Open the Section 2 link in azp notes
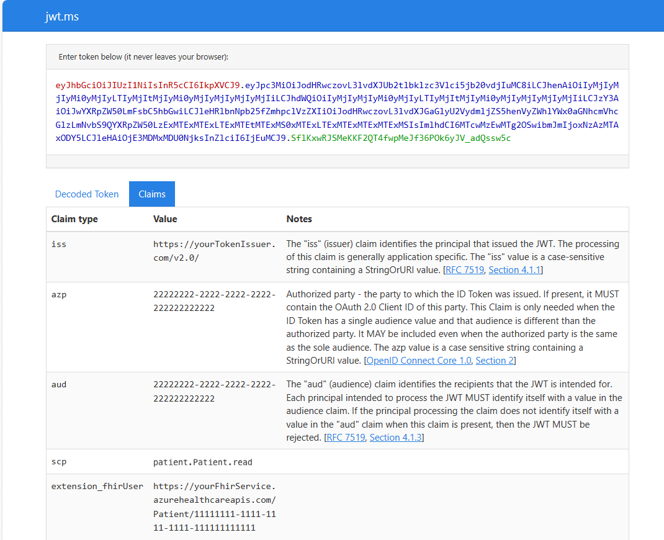This screenshot has width=664, height=540. [494, 360]
